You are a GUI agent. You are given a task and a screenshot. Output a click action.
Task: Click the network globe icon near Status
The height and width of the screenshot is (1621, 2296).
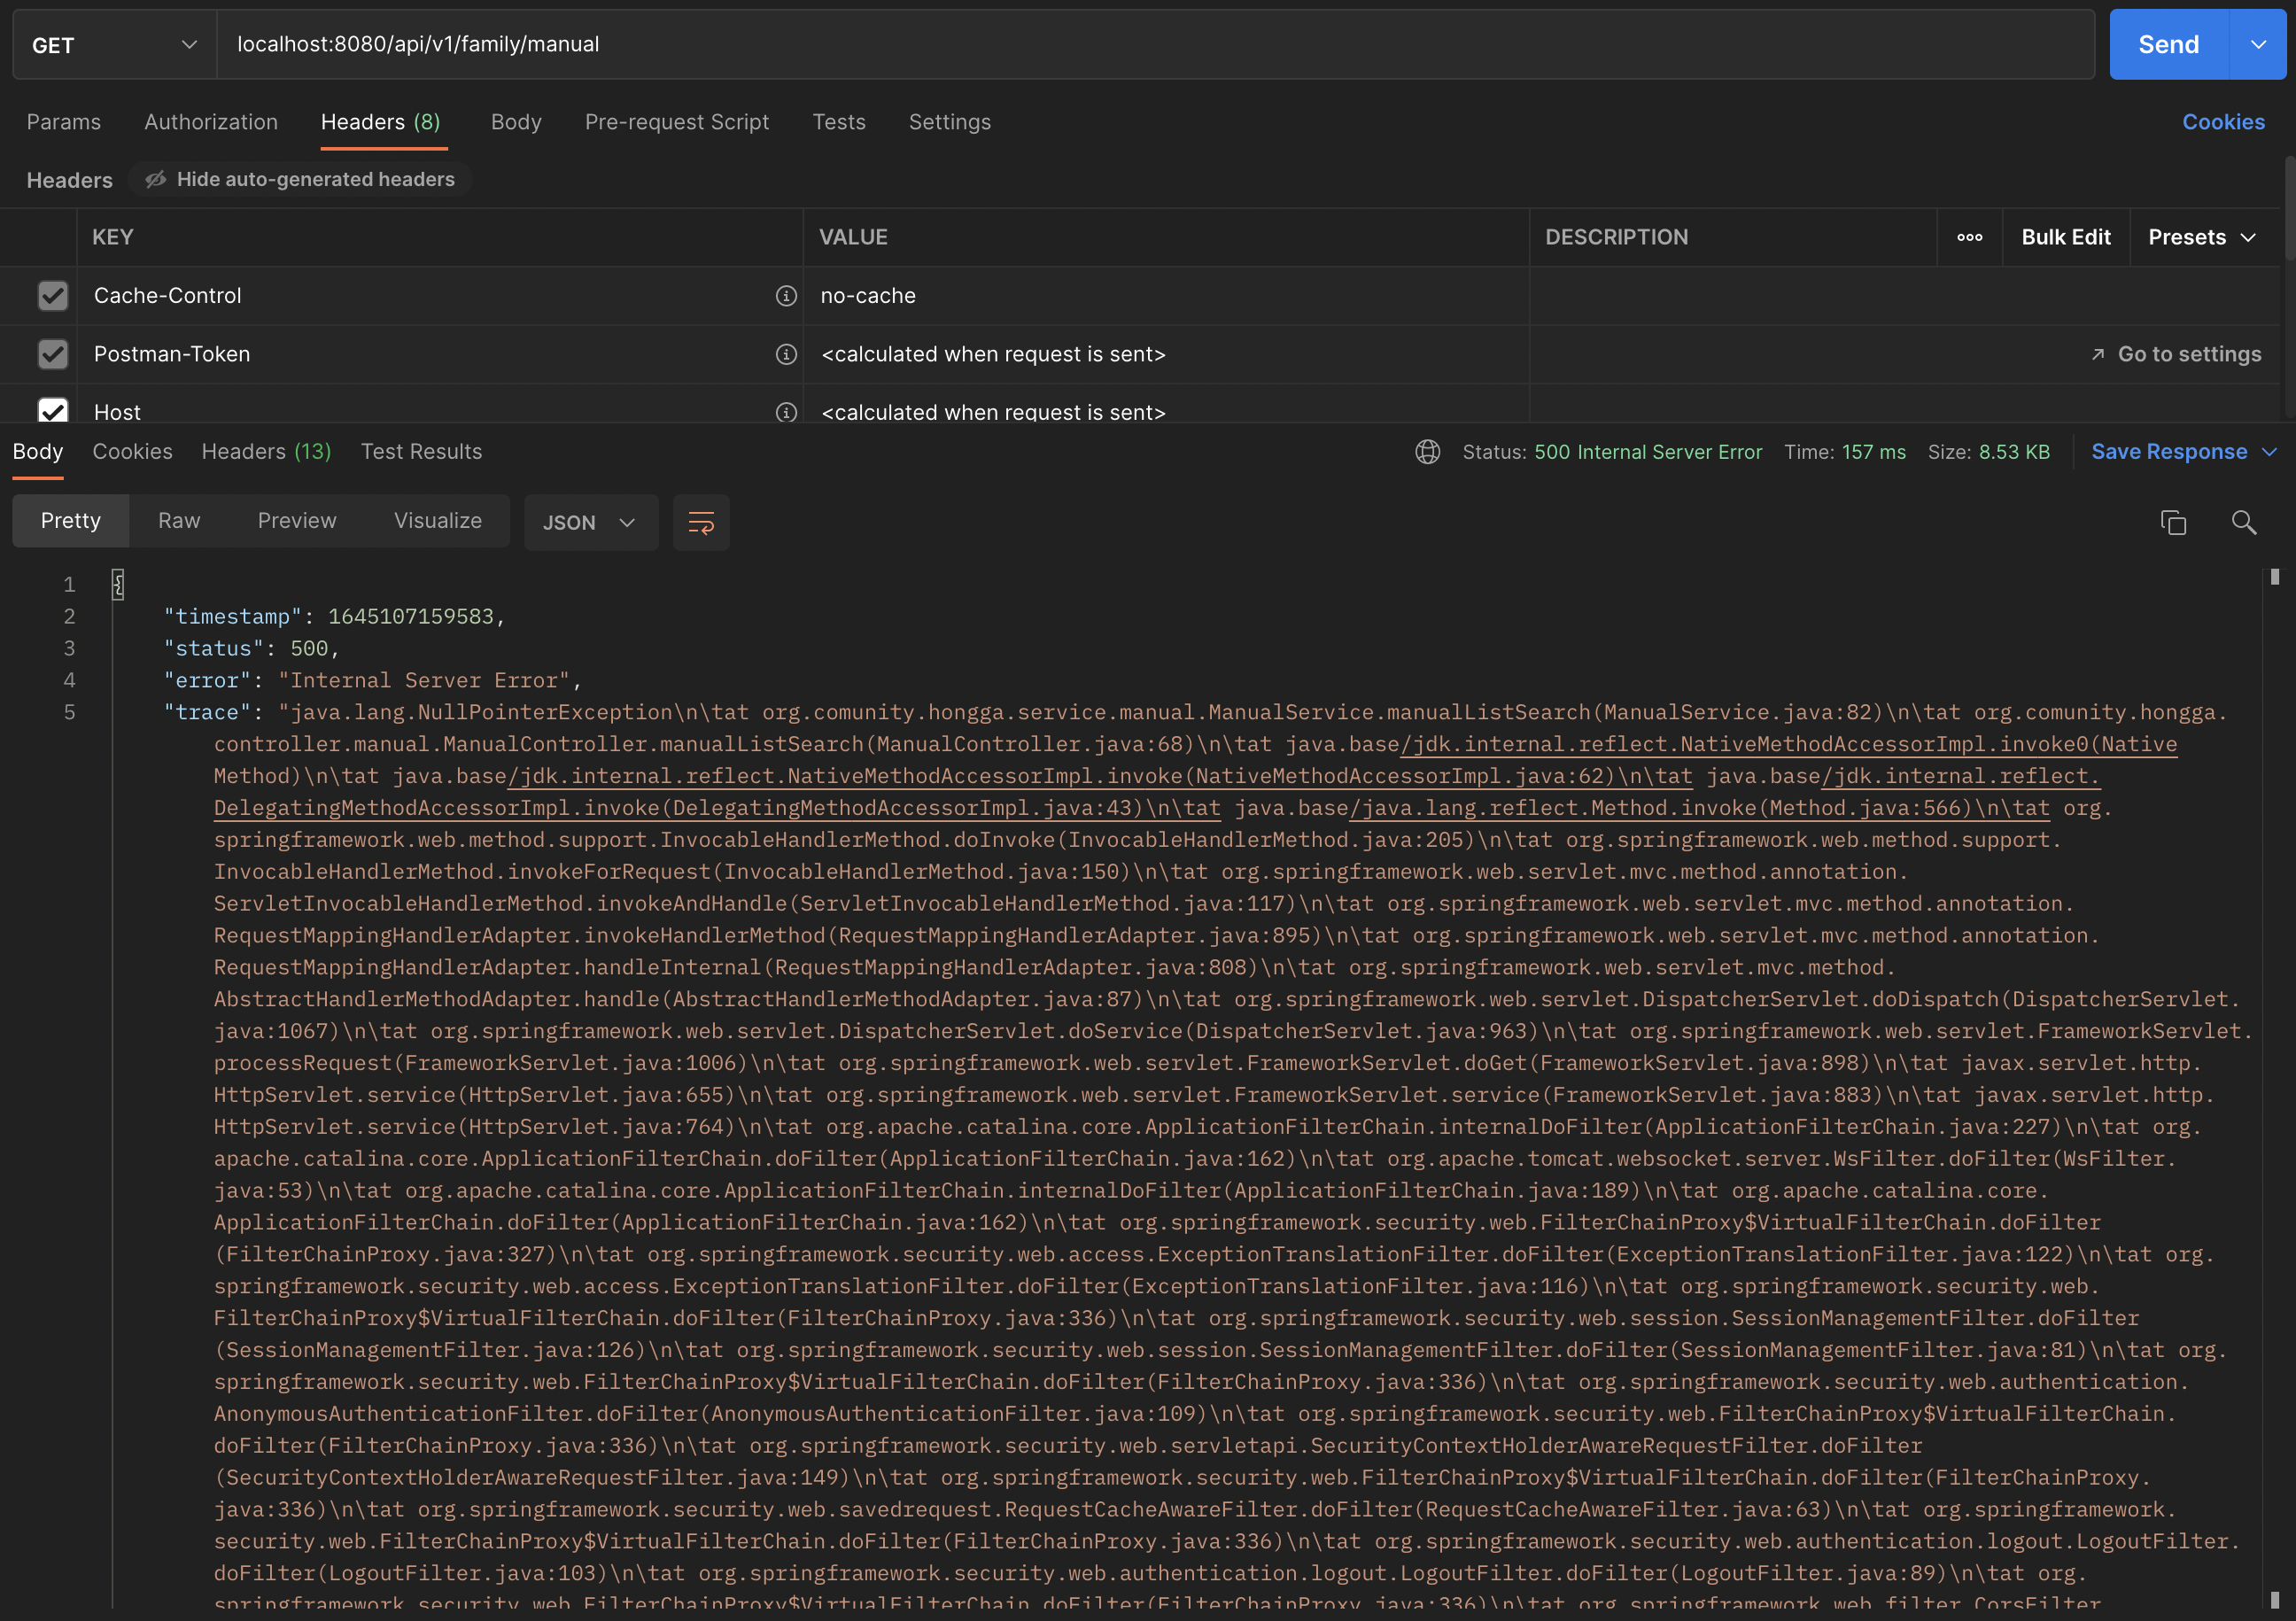click(x=1427, y=452)
